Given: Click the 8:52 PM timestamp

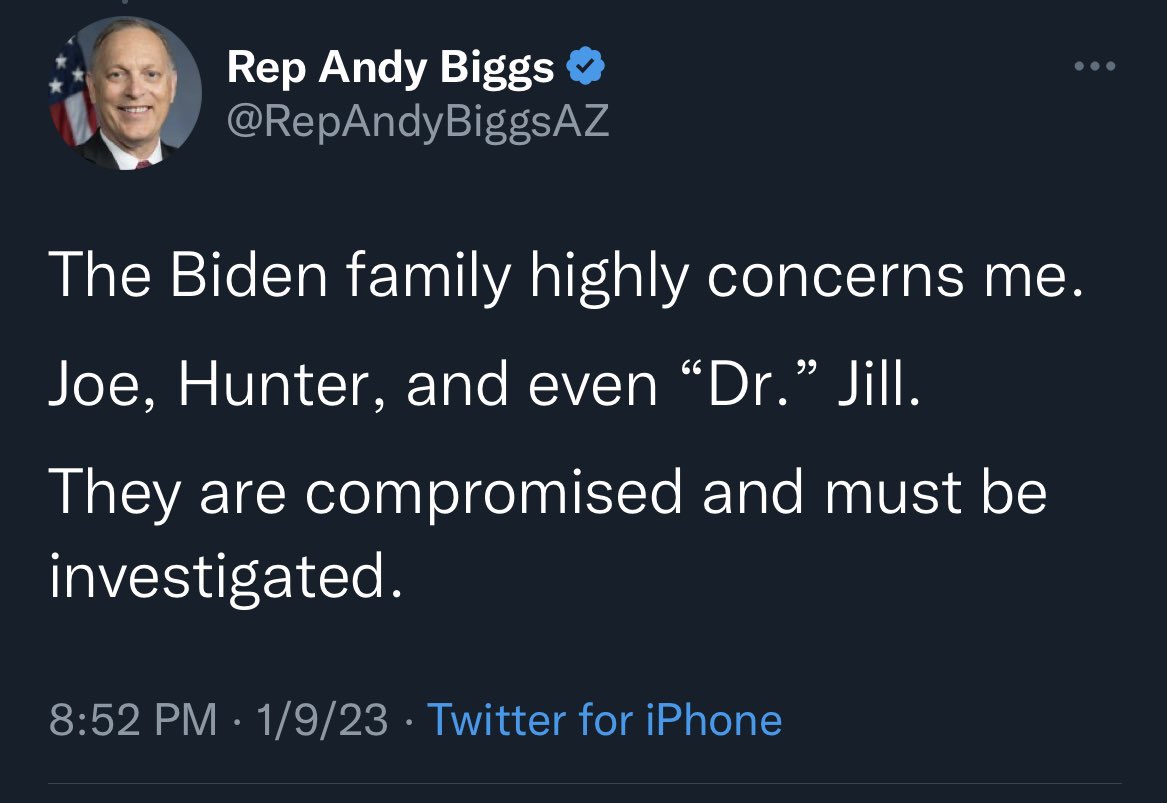Looking at the screenshot, I should click(x=133, y=720).
